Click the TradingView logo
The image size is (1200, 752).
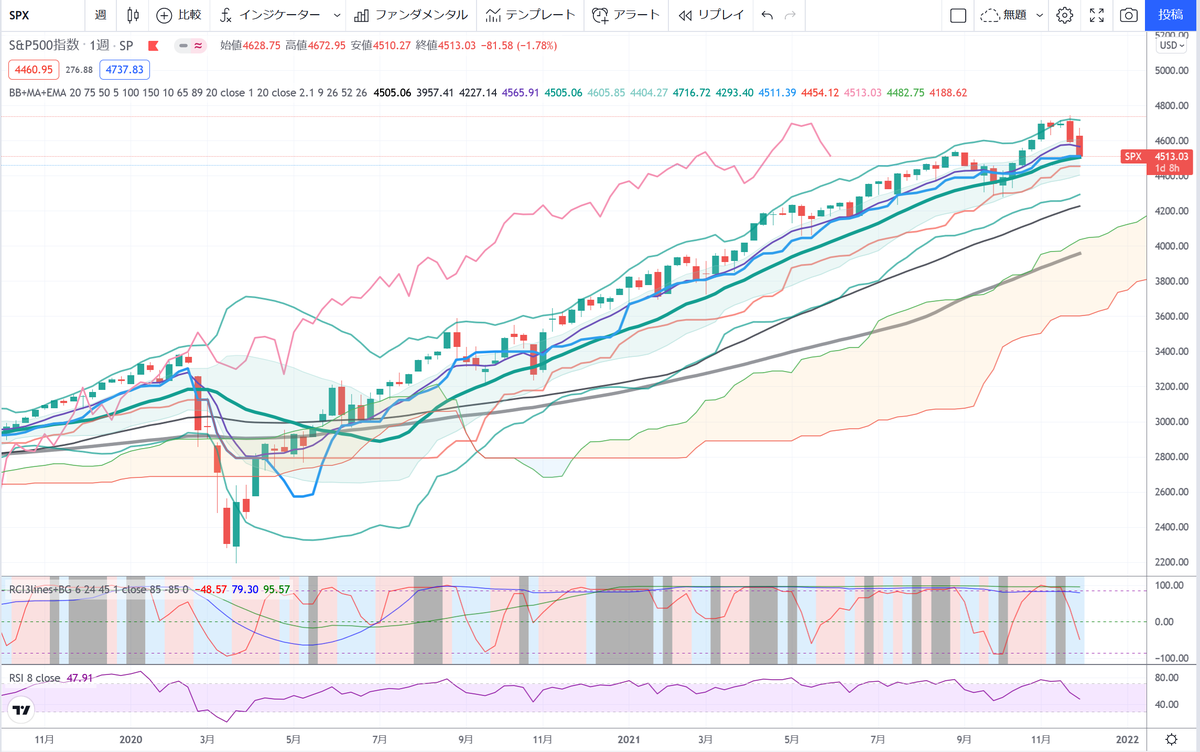pos(19,711)
